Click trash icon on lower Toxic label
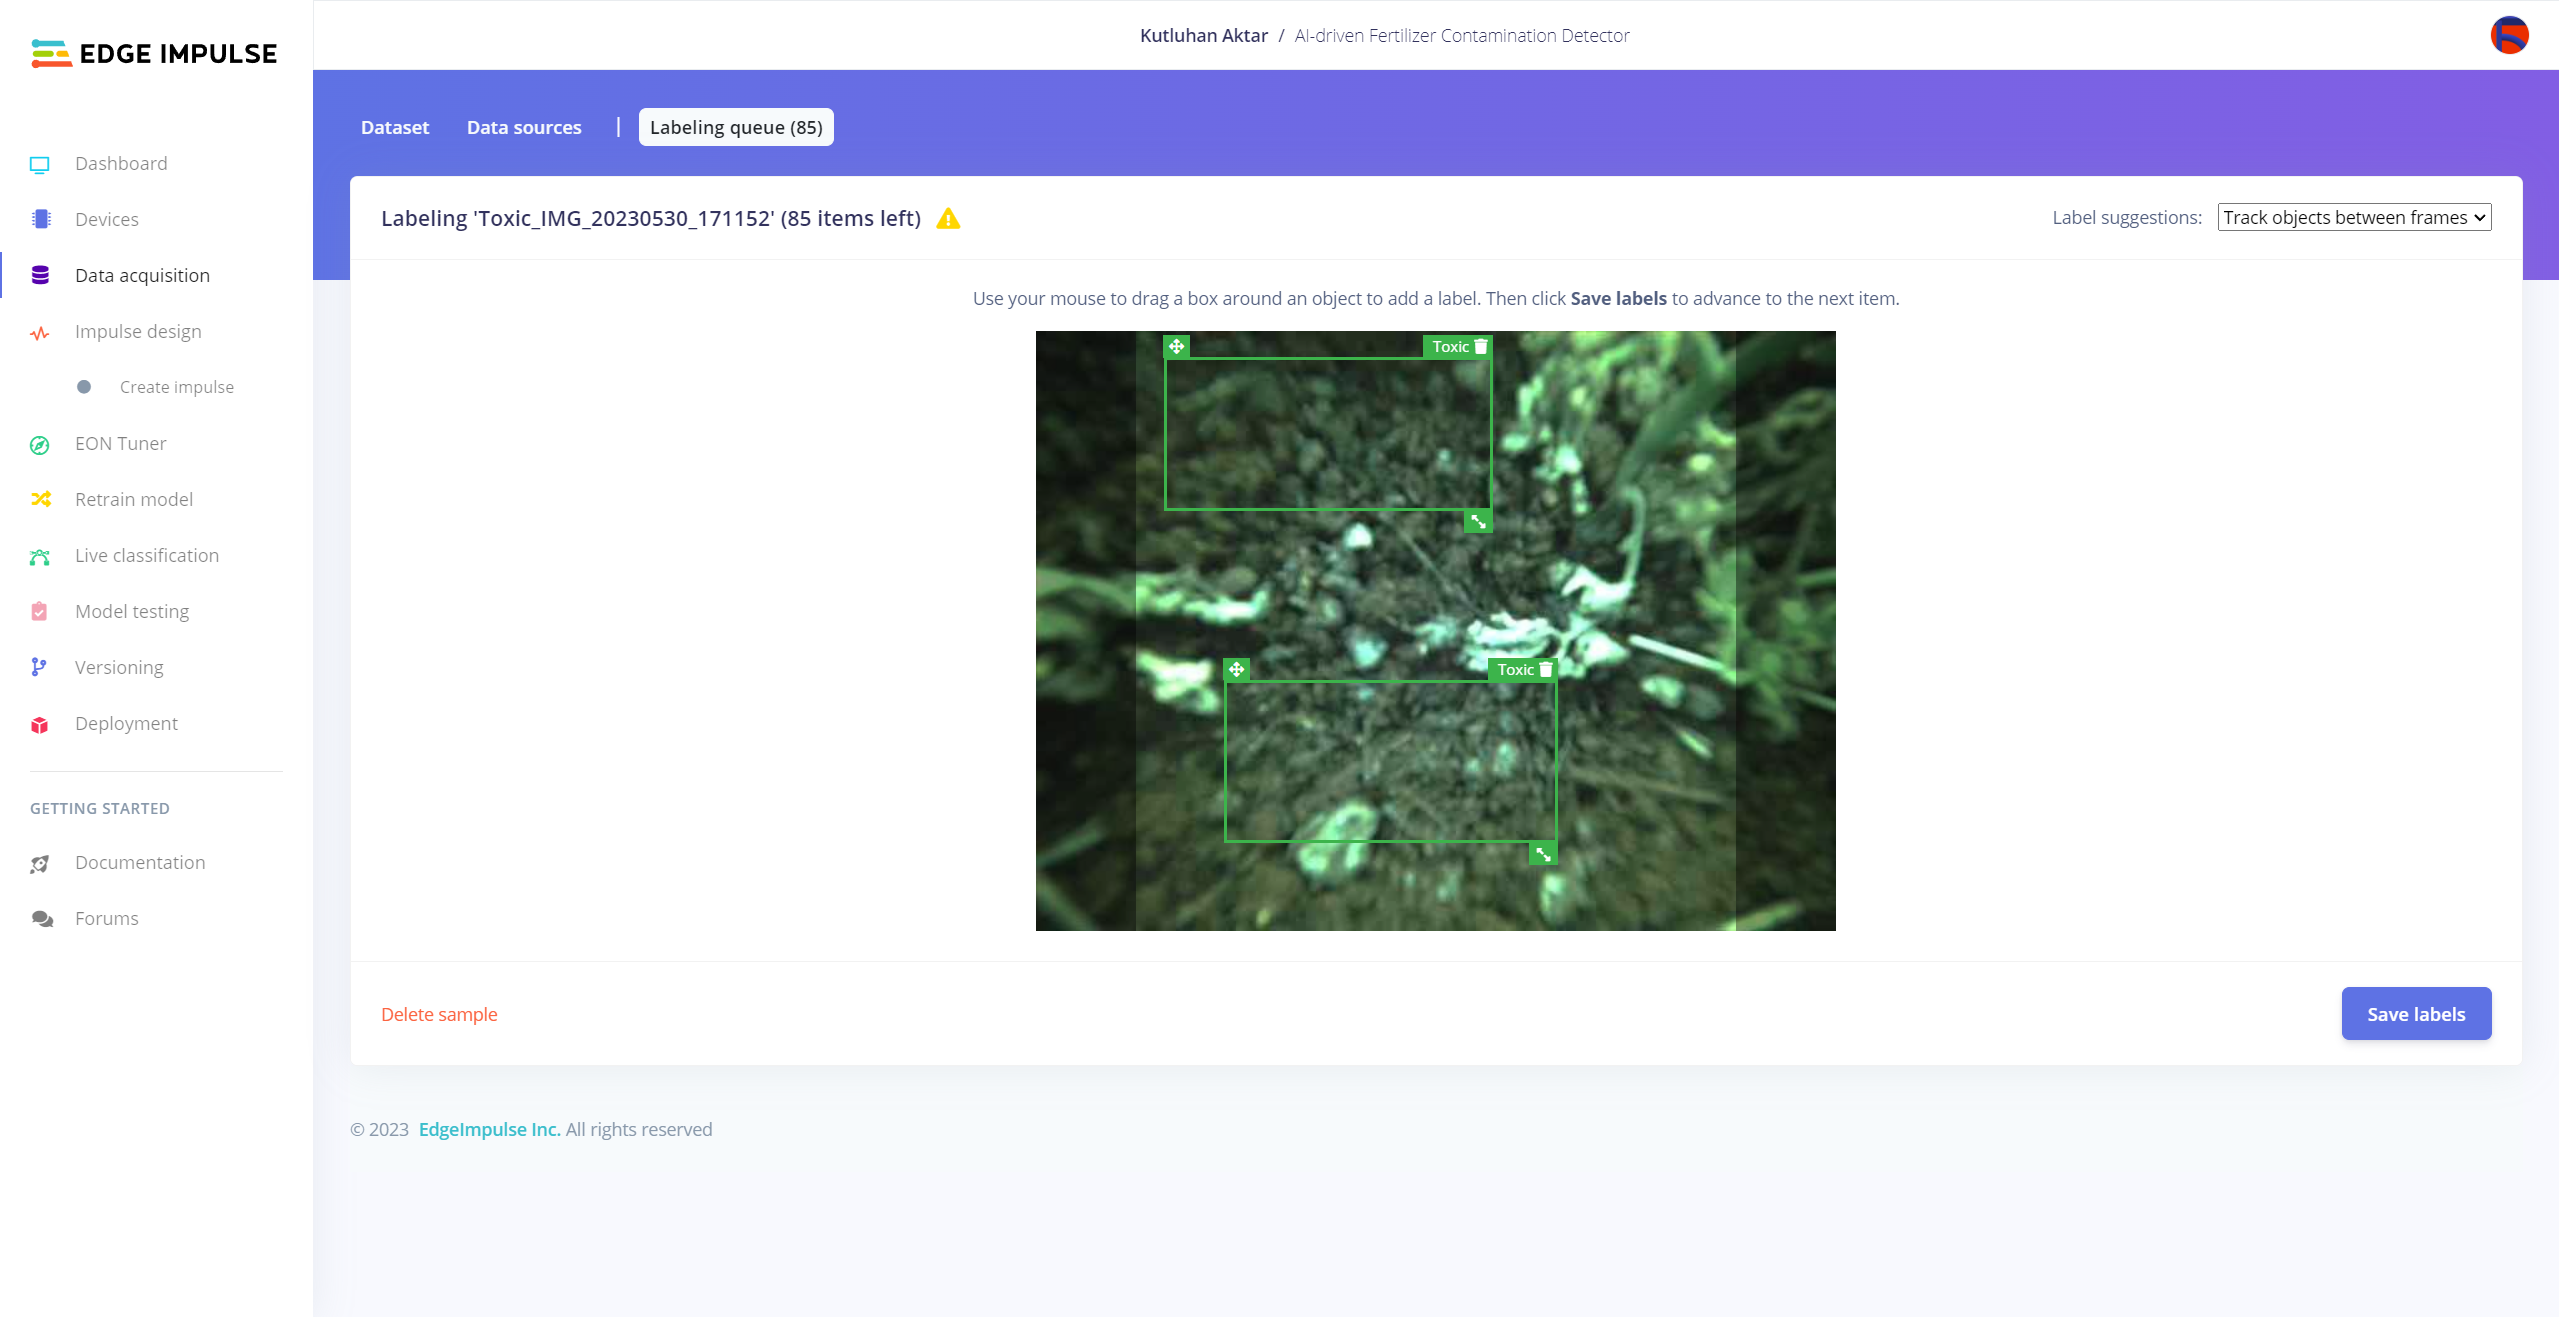This screenshot has width=2559, height=1317. (1546, 670)
